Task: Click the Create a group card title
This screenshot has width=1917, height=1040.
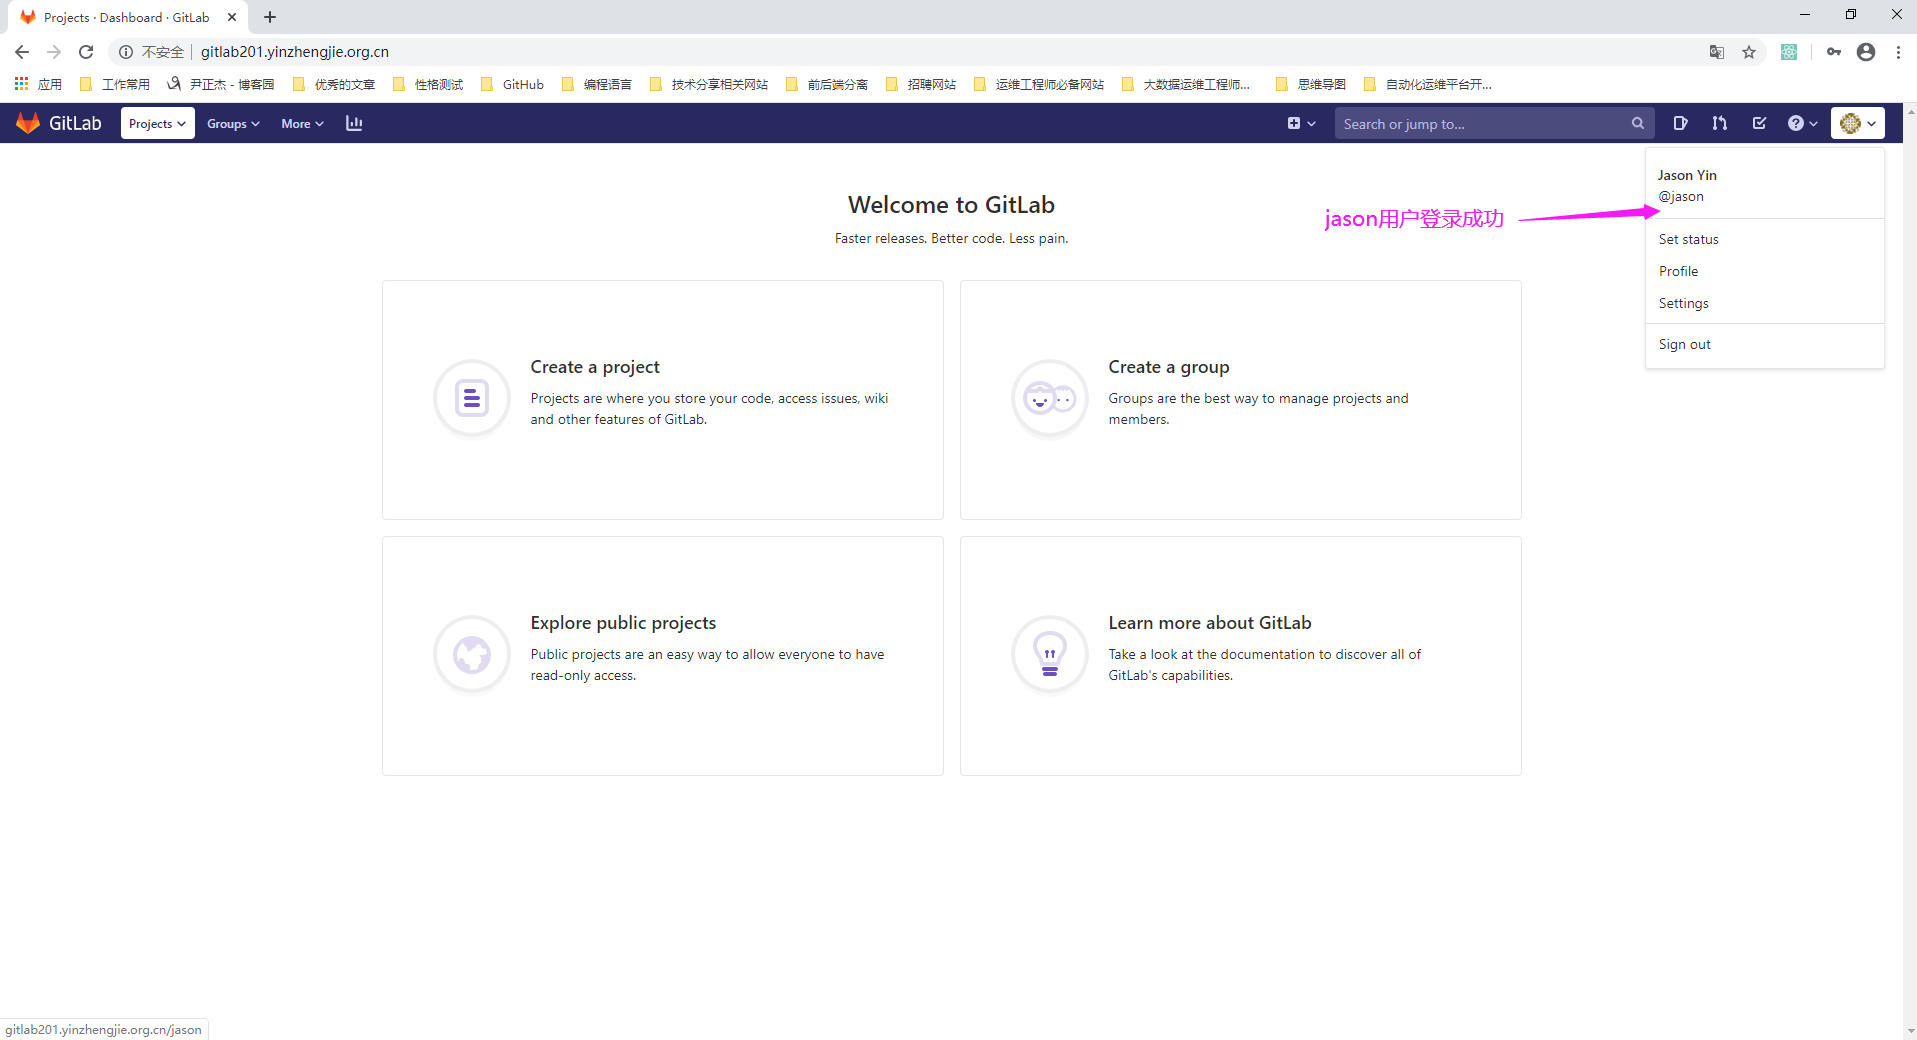Action: 1169,367
